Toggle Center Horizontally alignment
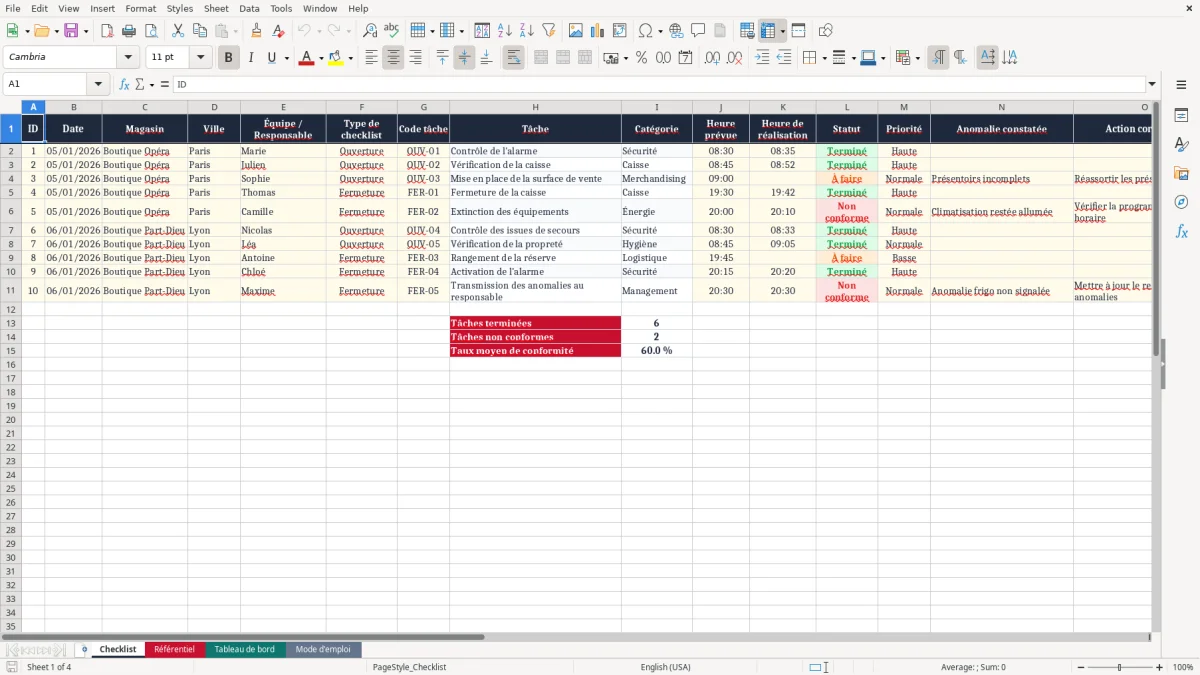1200x675 pixels. click(x=393, y=58)
